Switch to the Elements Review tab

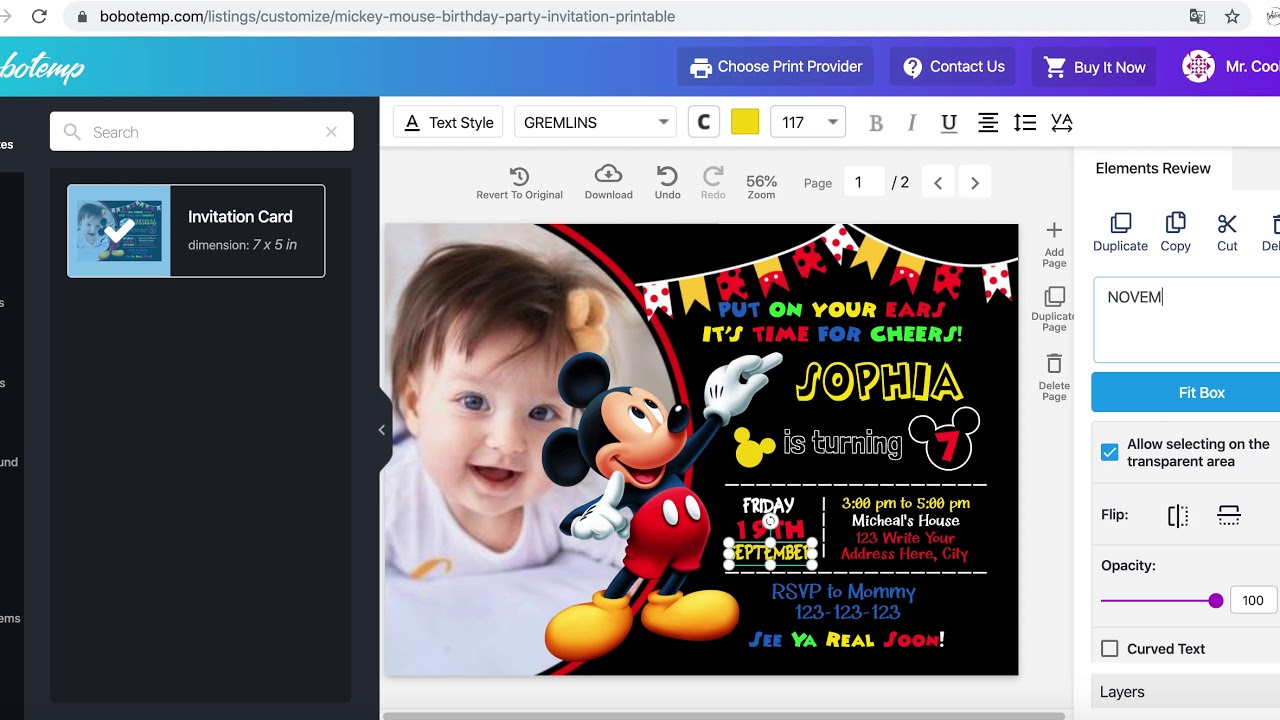1153,168
